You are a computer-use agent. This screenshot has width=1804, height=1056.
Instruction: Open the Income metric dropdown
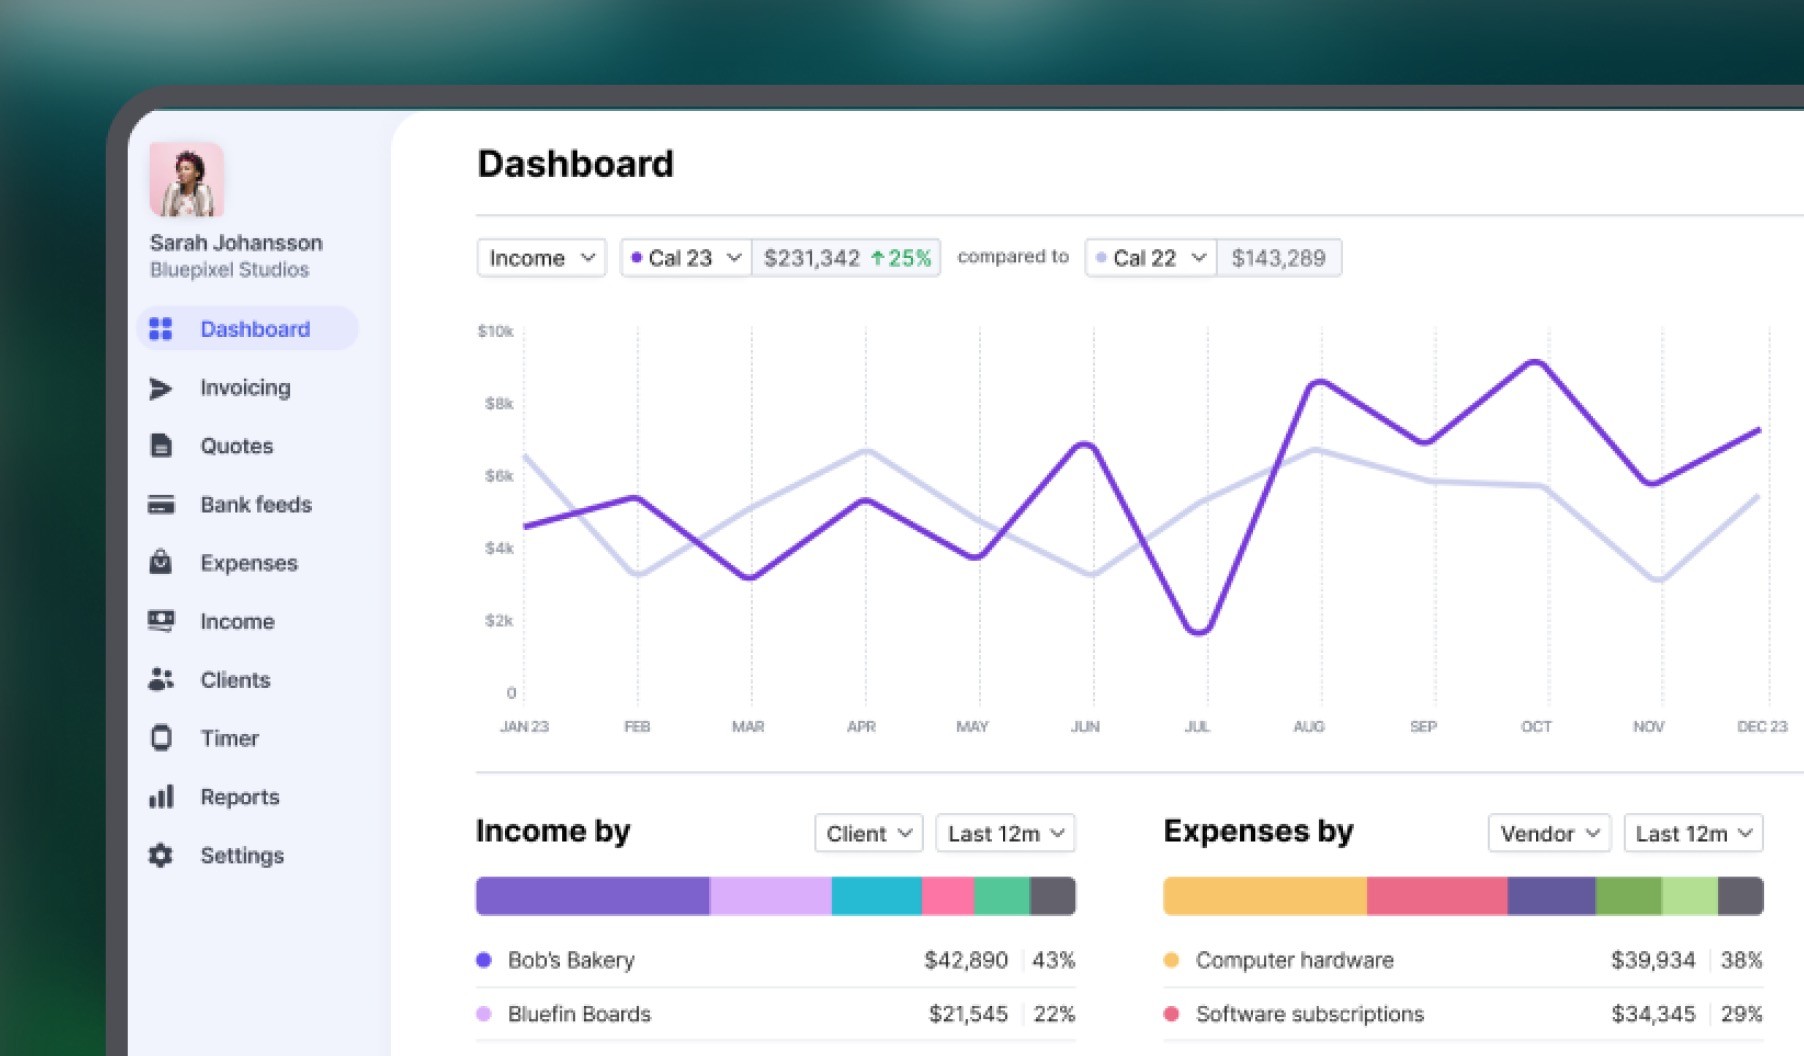[x=541, y=258]
